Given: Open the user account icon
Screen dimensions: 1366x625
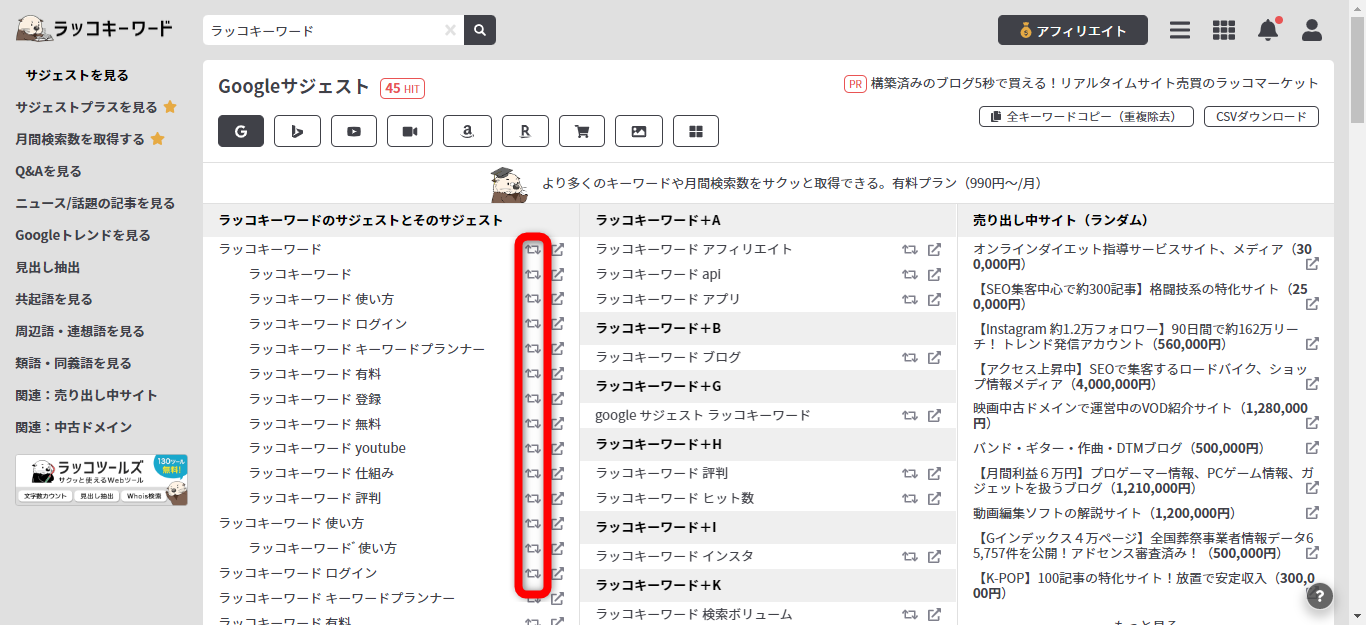Looking at the screenshot, I should click(1312, 30).
